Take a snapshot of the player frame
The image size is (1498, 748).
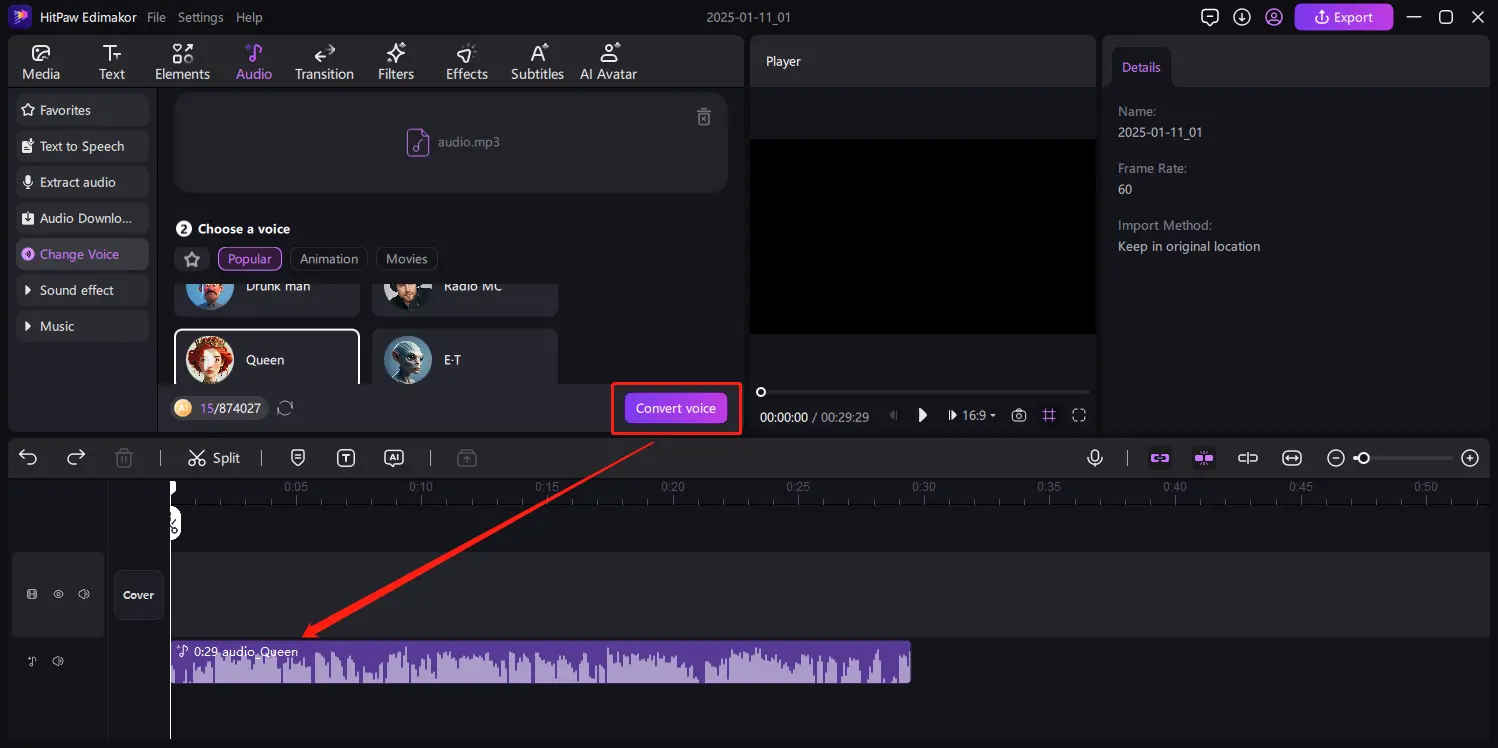(1018, 415)
